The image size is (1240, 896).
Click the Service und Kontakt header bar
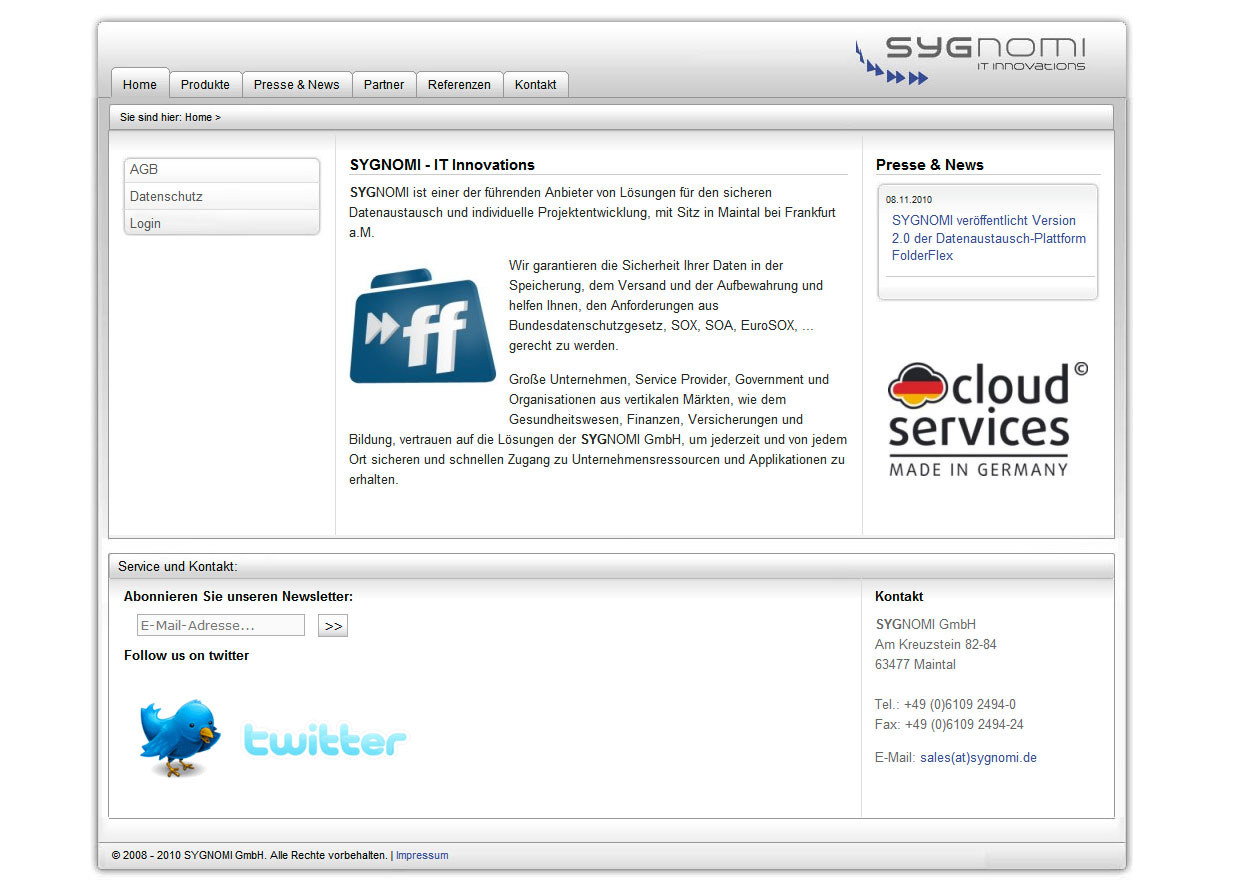[611, 566]
